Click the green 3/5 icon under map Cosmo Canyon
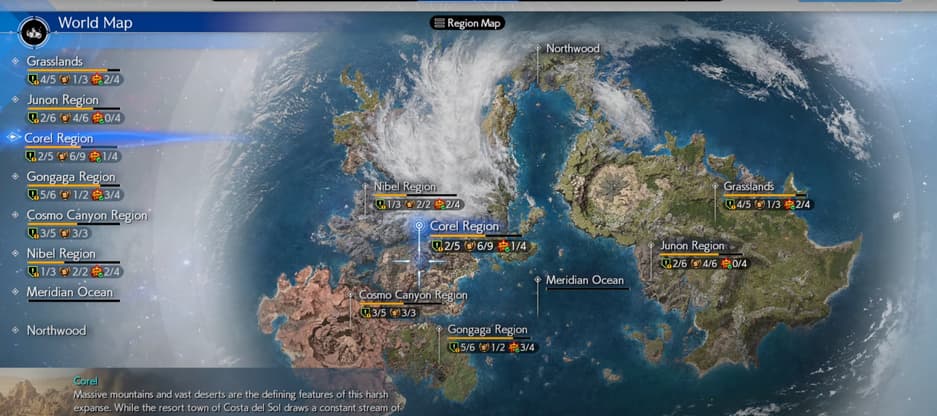 366,313
